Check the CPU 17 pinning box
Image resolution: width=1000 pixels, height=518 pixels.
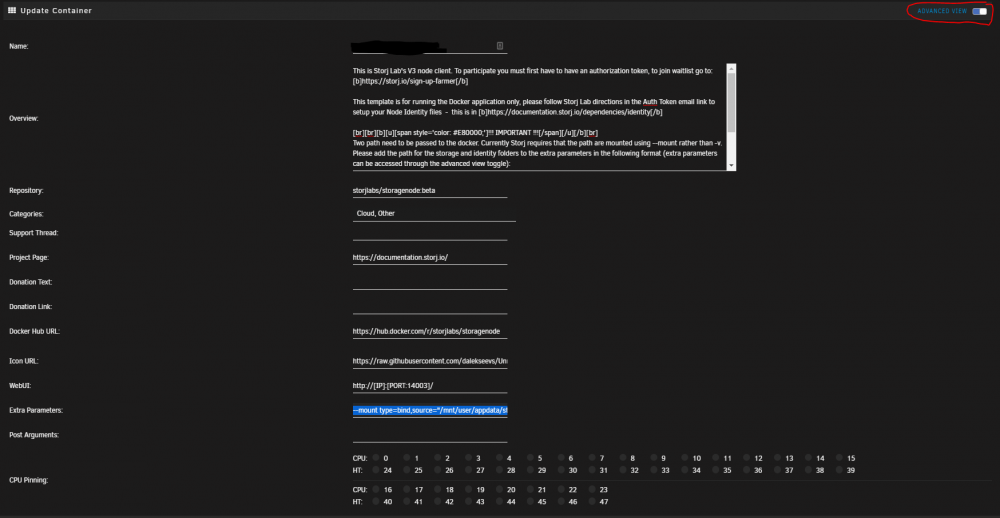(x=407, y=490)
